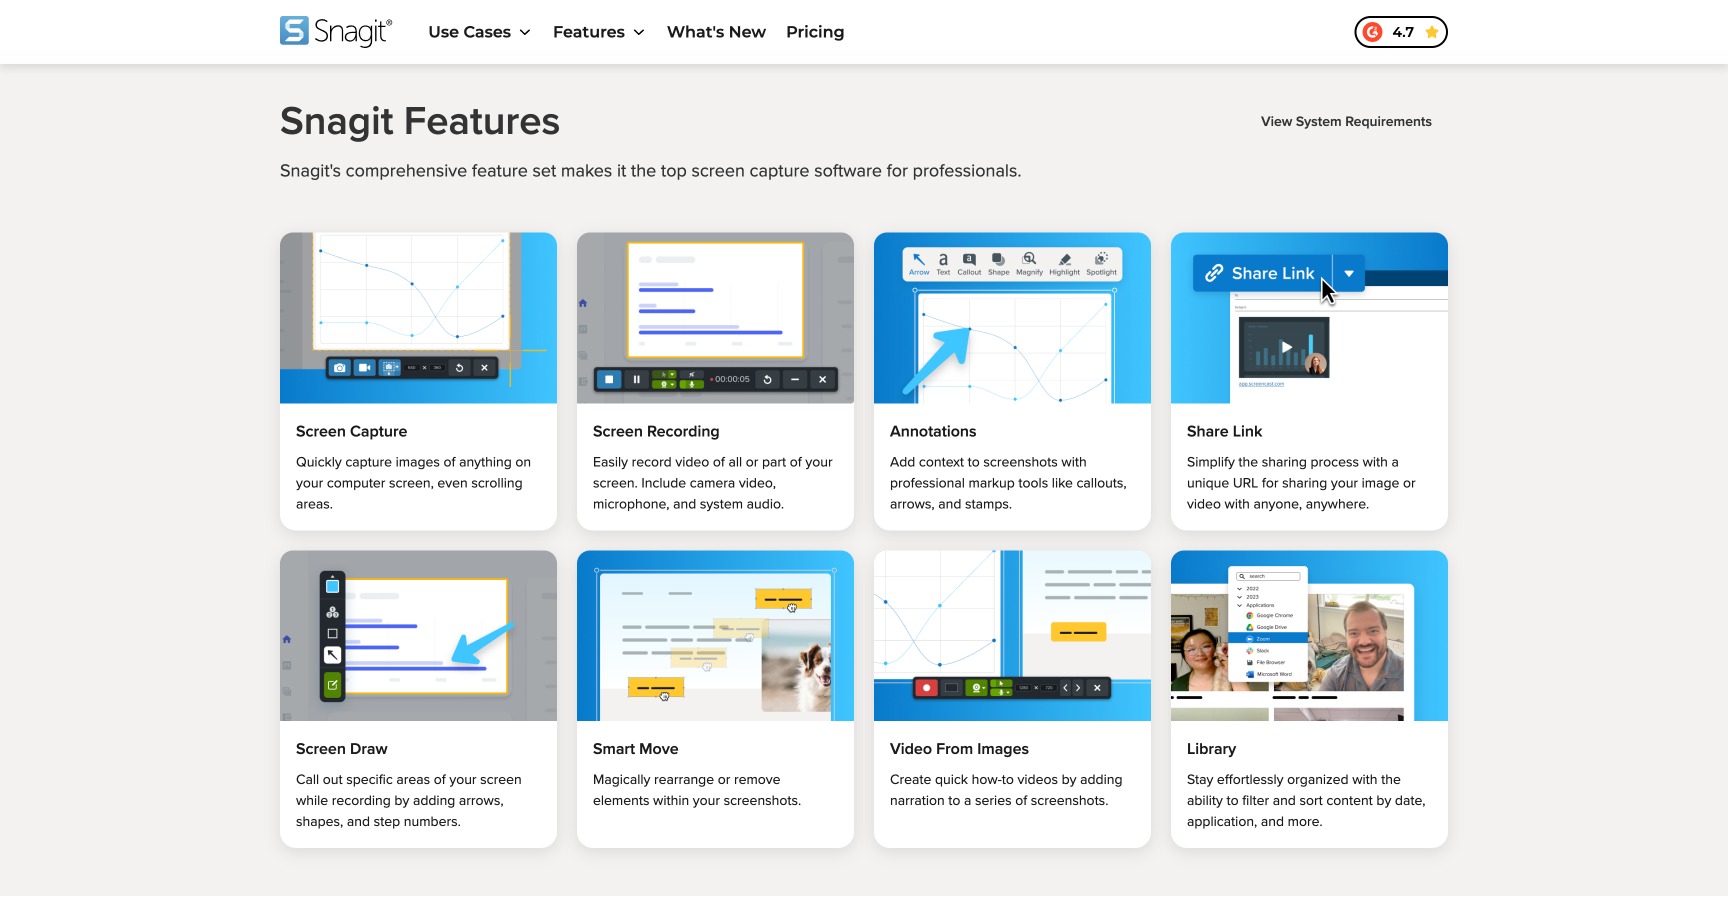The image size is (1728, 917).
Task: Click the Share Link card title
Action: [1224, 431]
